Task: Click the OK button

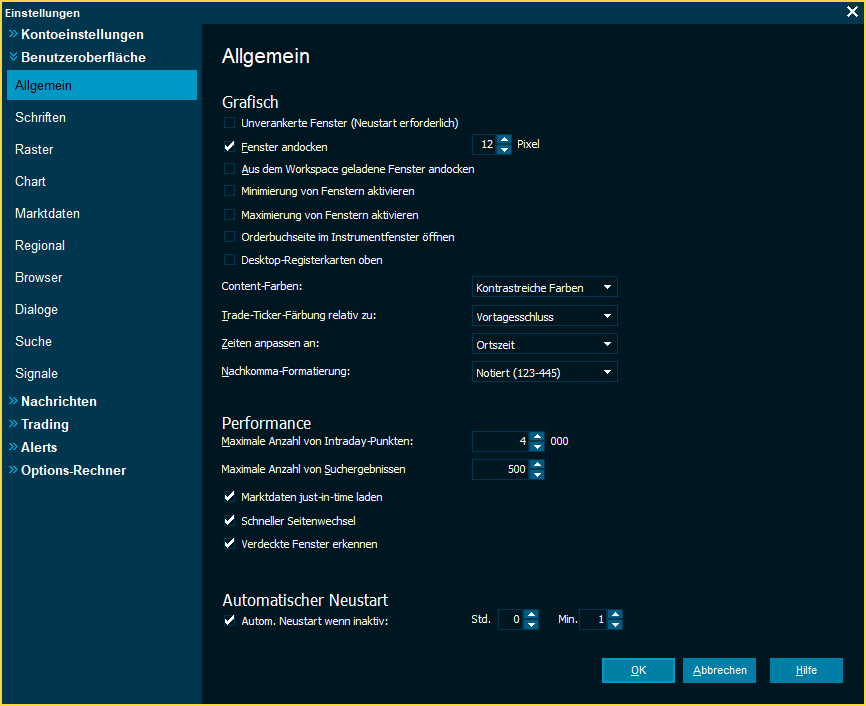Action: [638, 670]
